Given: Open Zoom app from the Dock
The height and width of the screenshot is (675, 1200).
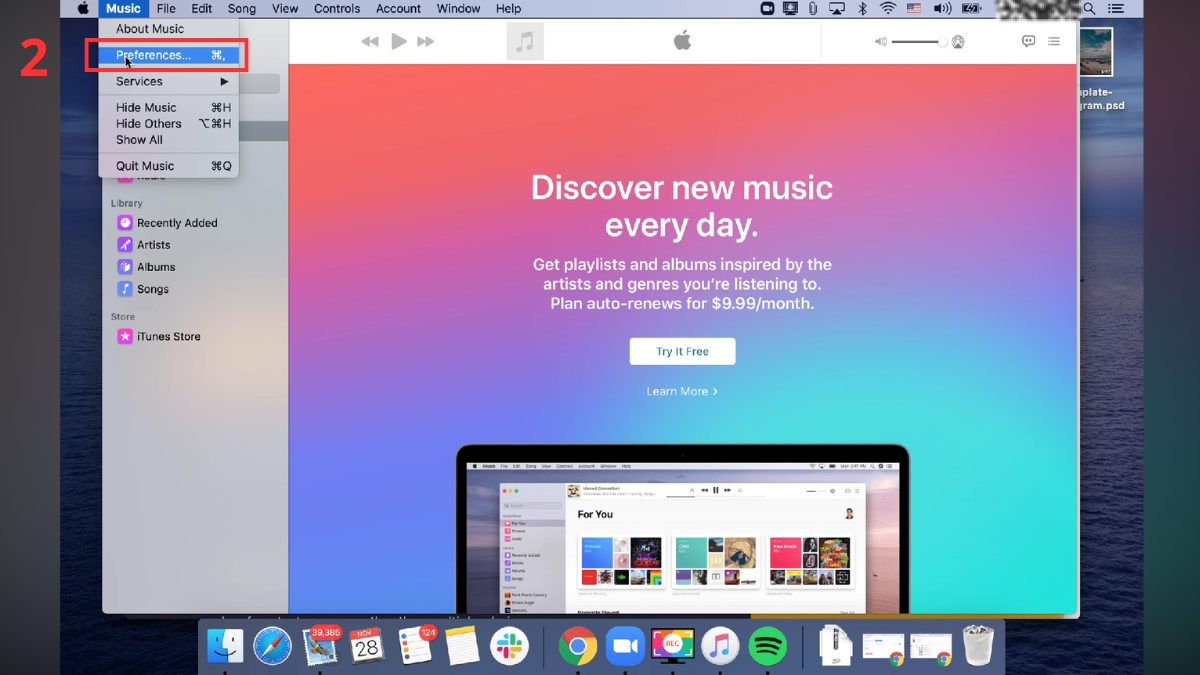Looking at the screenshot, I should tap(626, 646).
